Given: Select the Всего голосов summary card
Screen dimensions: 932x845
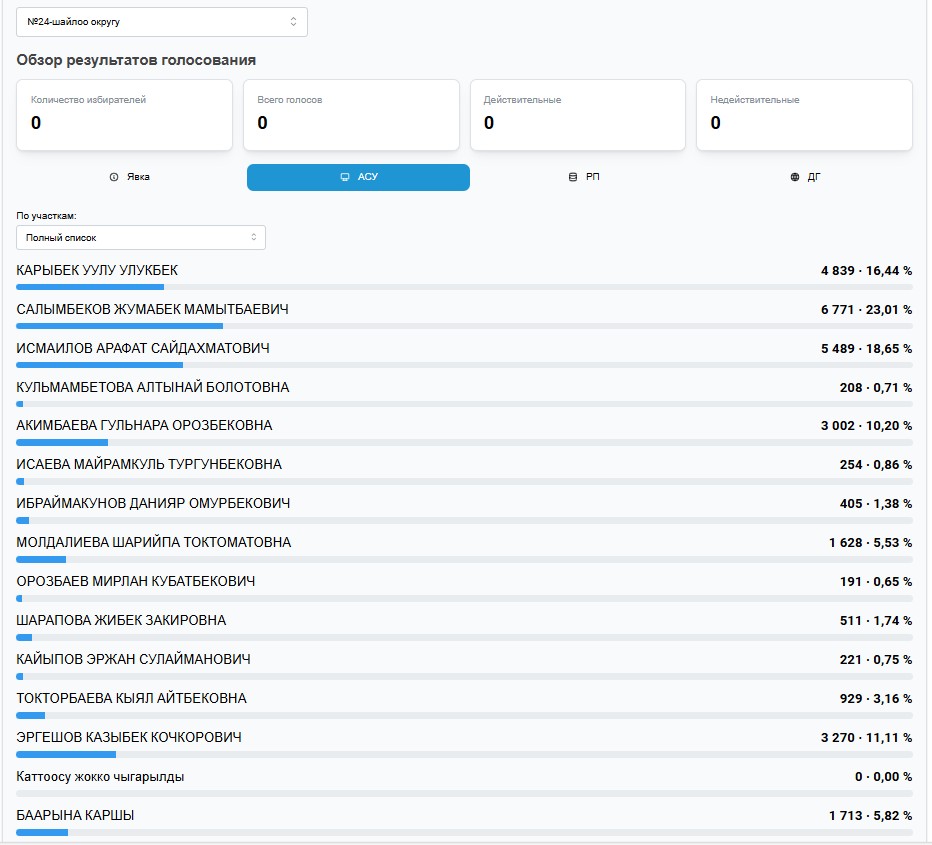Looking at the screenshot, I should click(351, 115).
